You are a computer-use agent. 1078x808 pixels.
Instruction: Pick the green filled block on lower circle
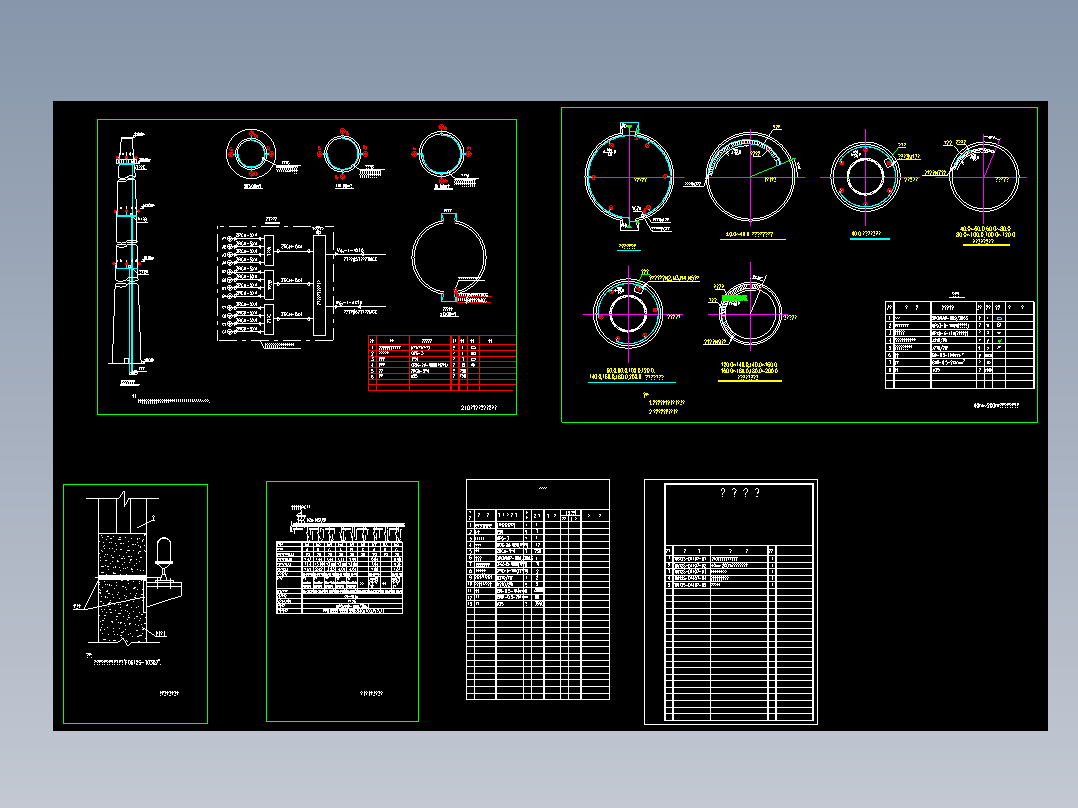[x=734, y=298]
